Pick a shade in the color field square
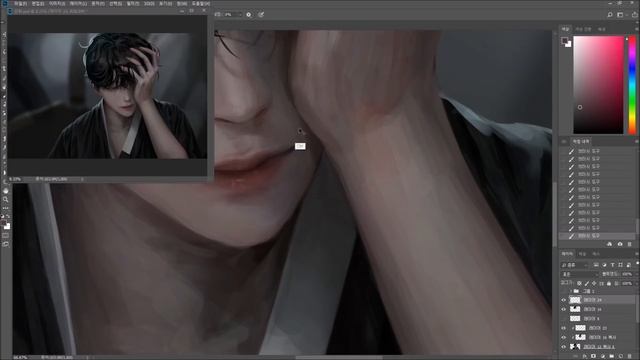This screenshot has width=640, height=360. point(598,85)
